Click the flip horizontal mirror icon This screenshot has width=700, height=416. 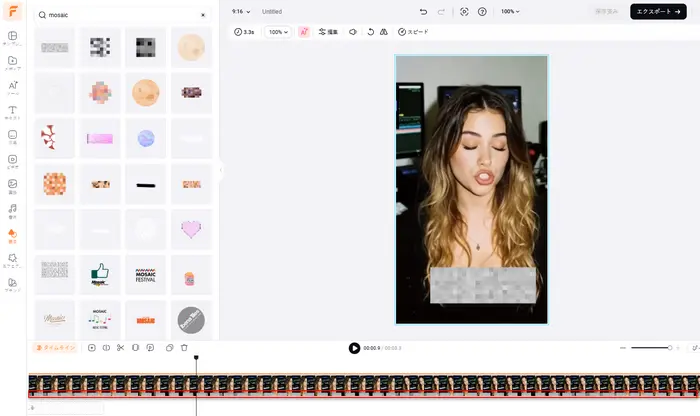(x=383, y=32)
